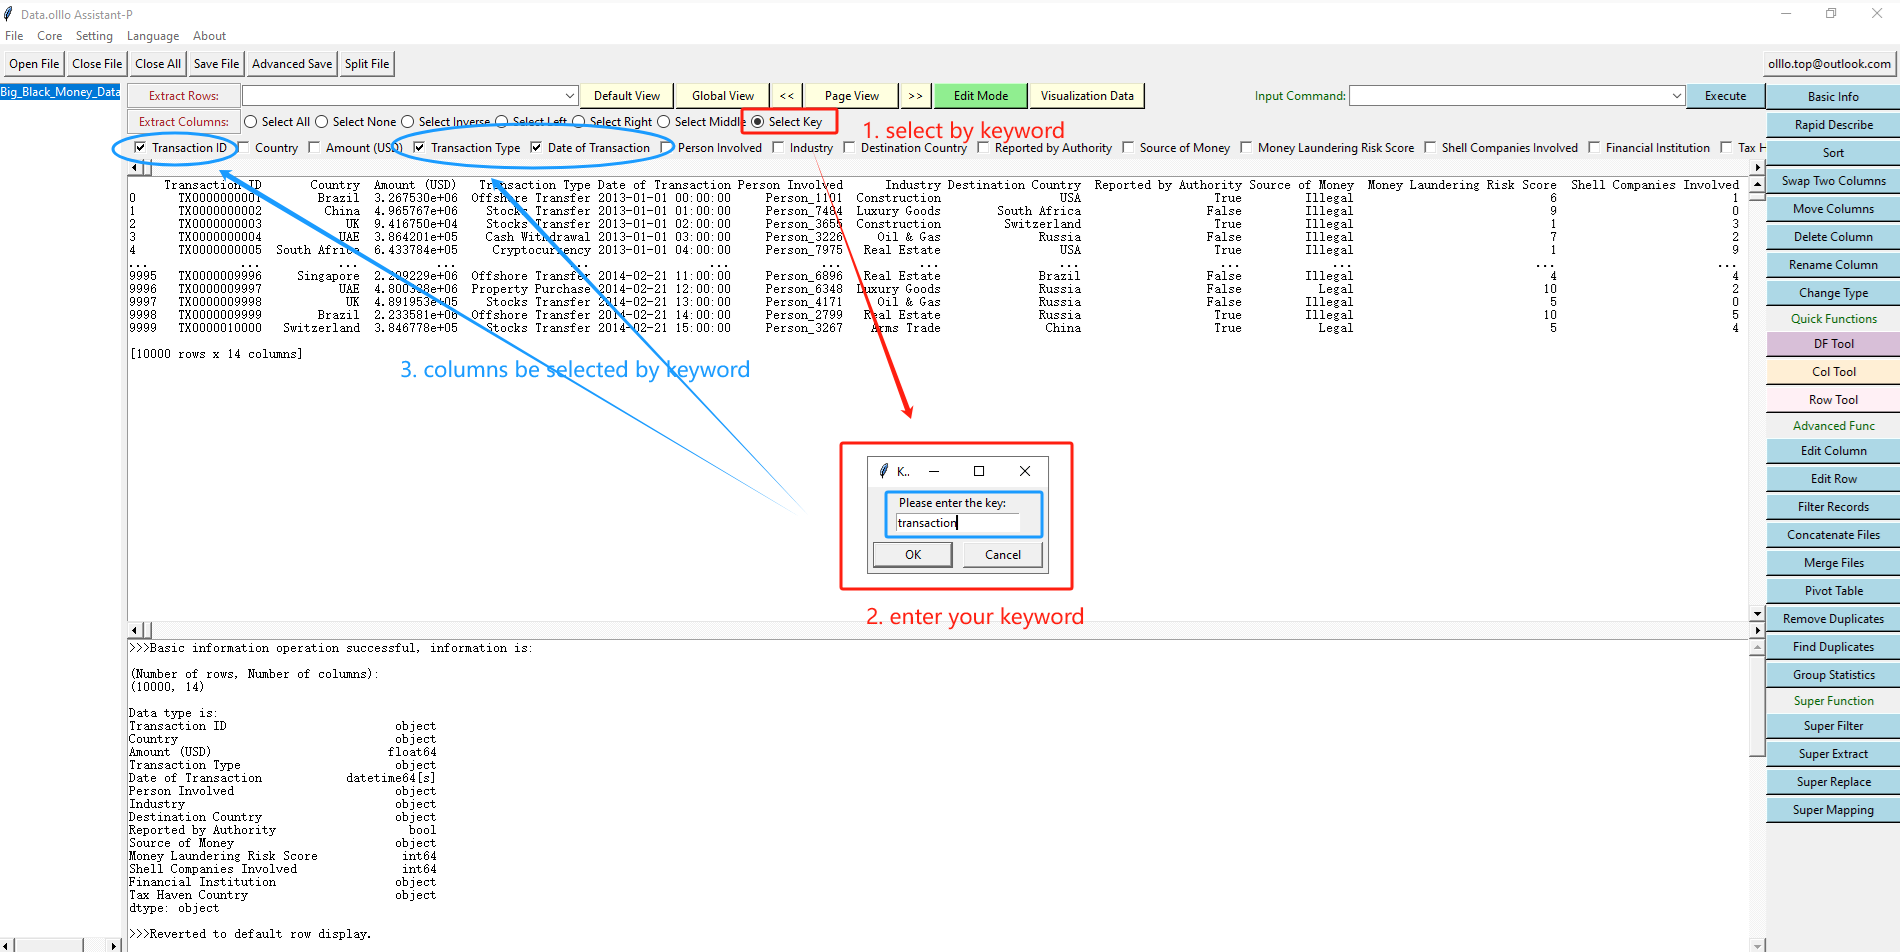Select the 'Select All' radio button

(251, 122)
